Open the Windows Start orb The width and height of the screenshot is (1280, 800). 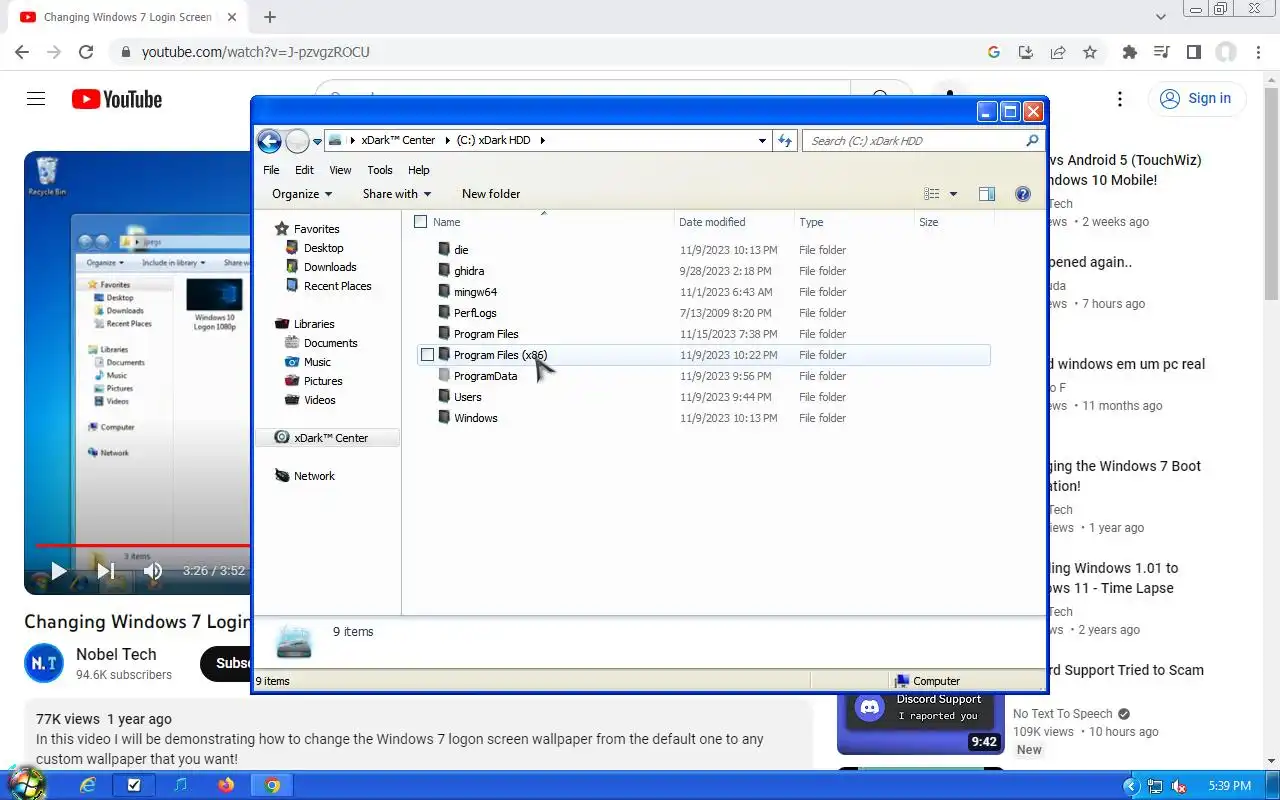[x=27, y=783]
